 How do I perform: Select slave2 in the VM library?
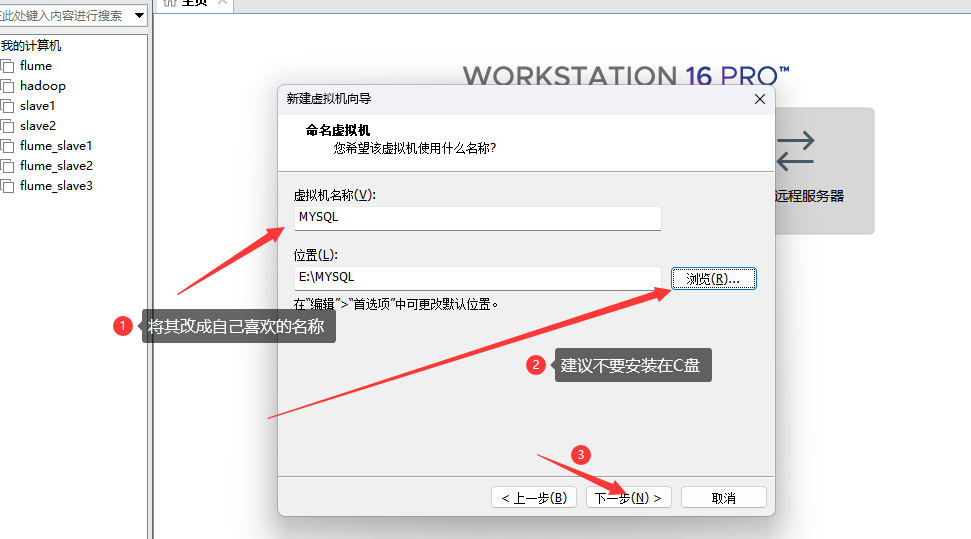point(38,126)
